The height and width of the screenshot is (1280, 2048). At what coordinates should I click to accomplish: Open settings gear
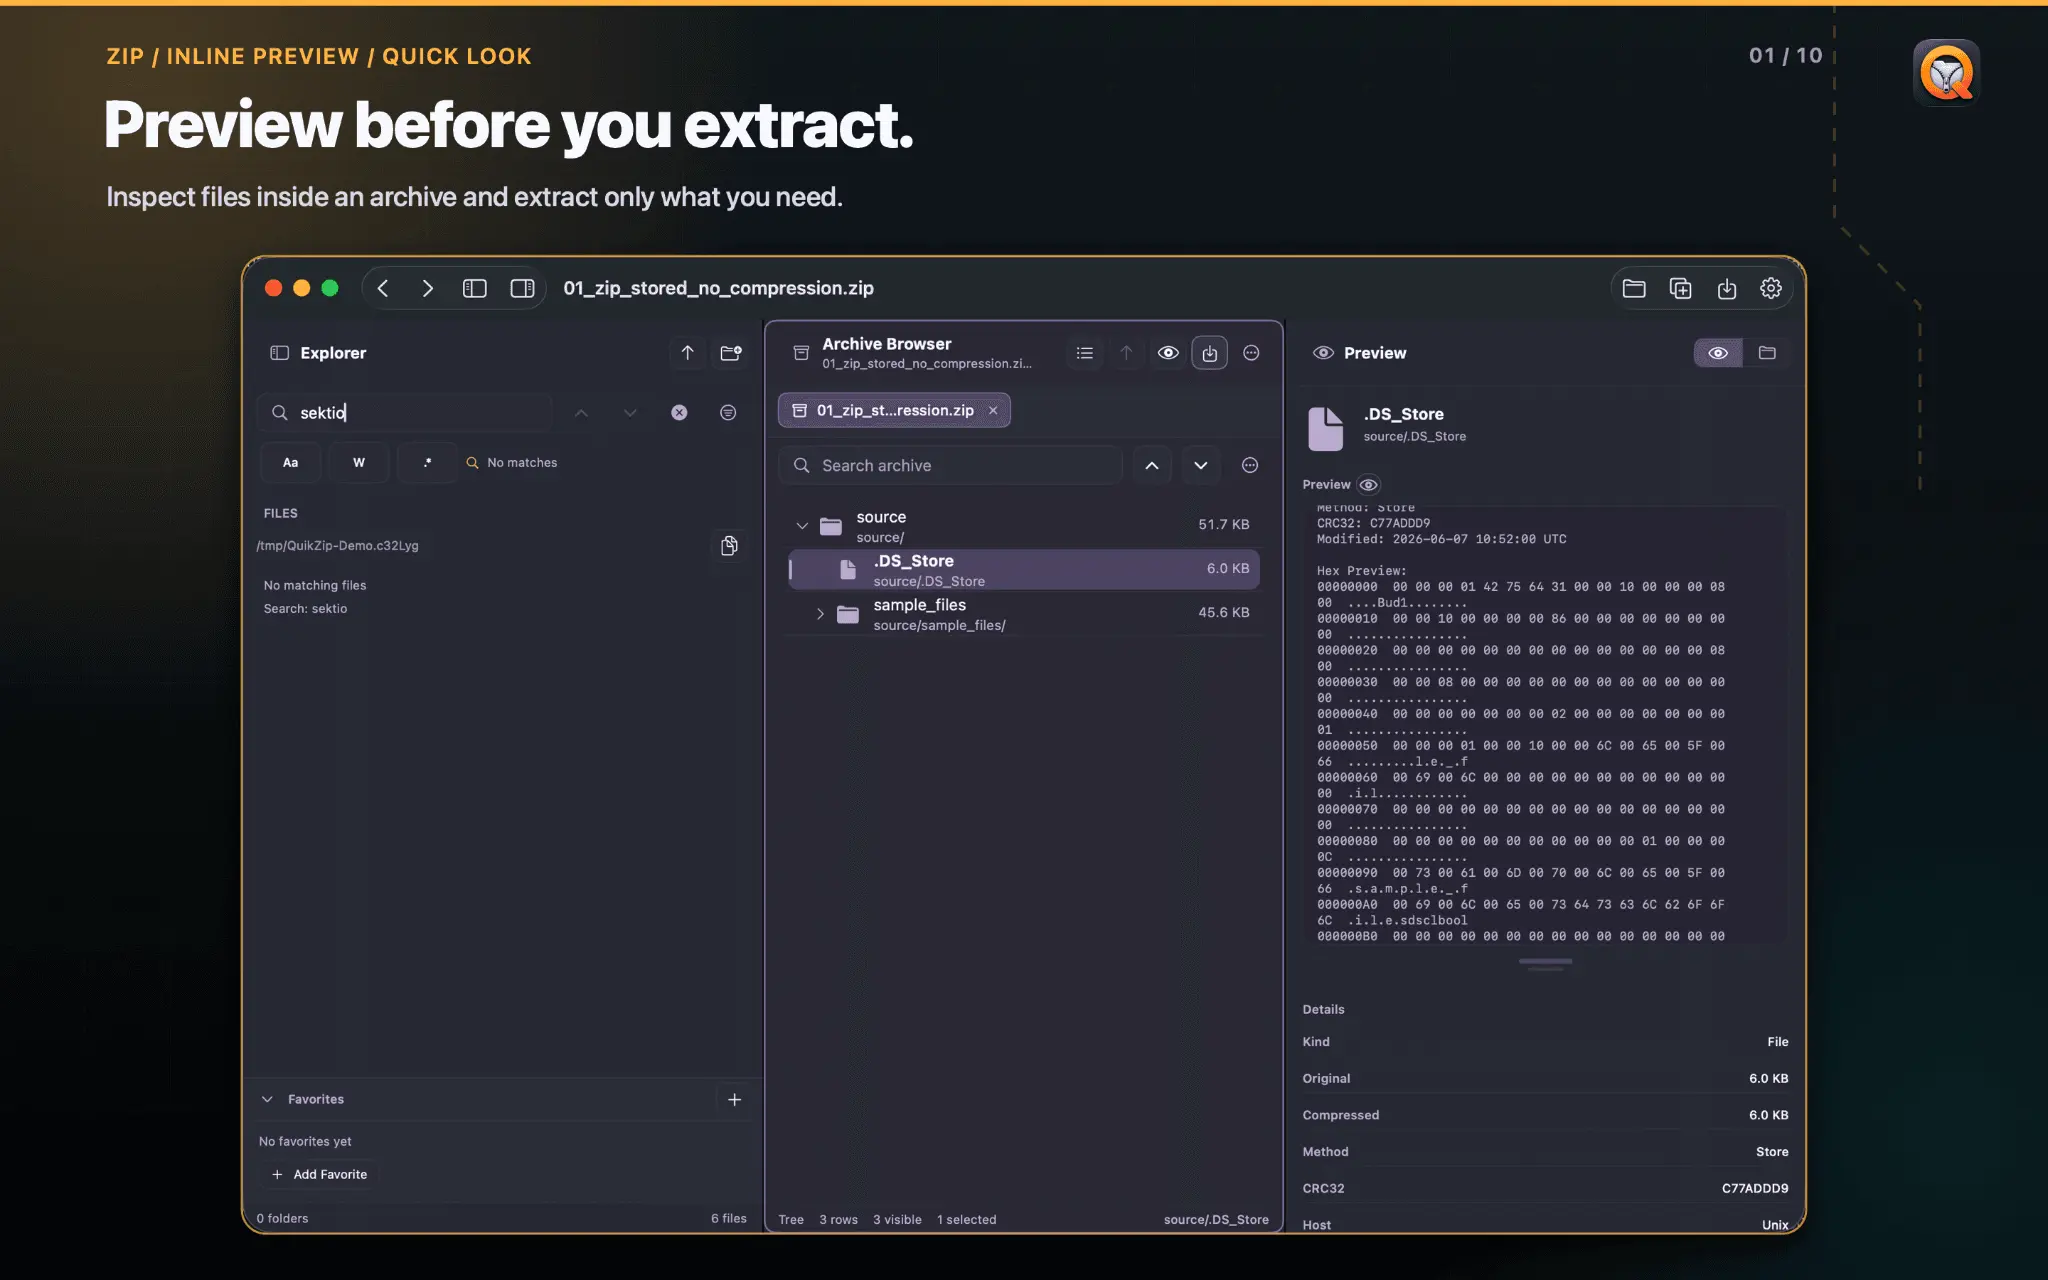[x=1771, y=288]
